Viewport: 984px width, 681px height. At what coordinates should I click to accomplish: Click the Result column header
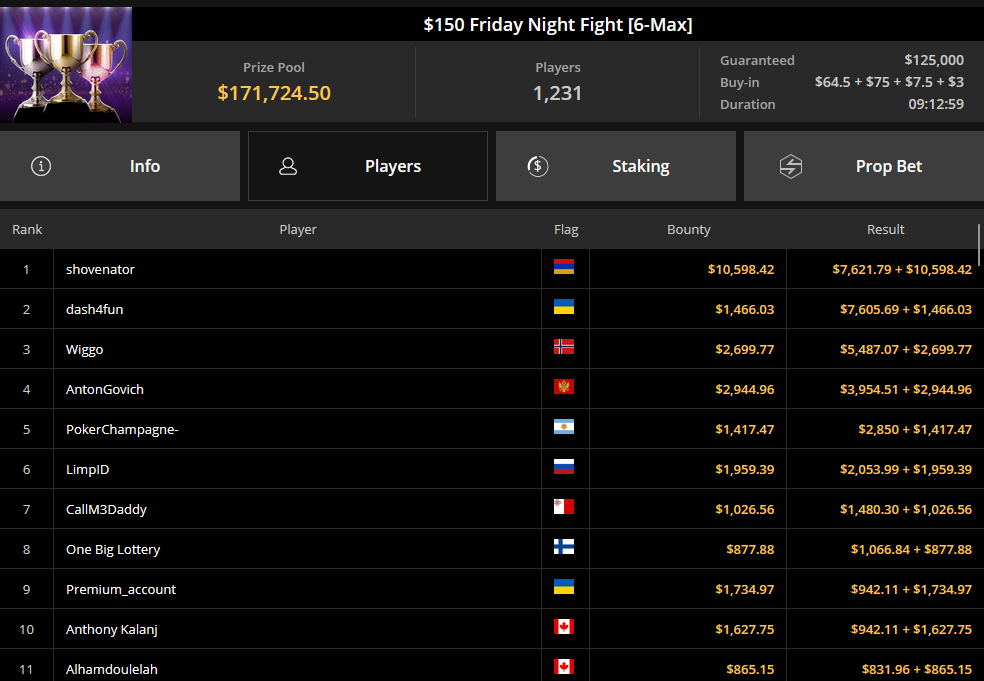point(885,230)
